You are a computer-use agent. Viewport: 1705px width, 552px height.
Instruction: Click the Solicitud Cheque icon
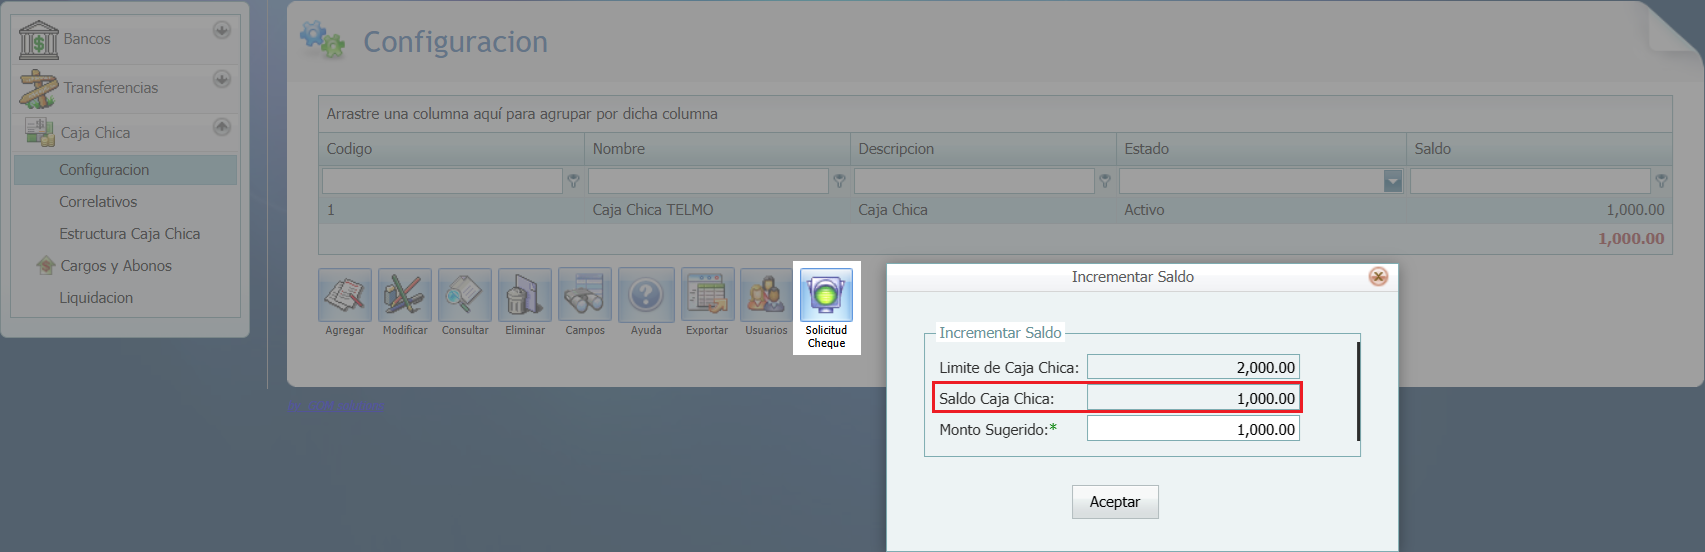(x=826, y=296)
